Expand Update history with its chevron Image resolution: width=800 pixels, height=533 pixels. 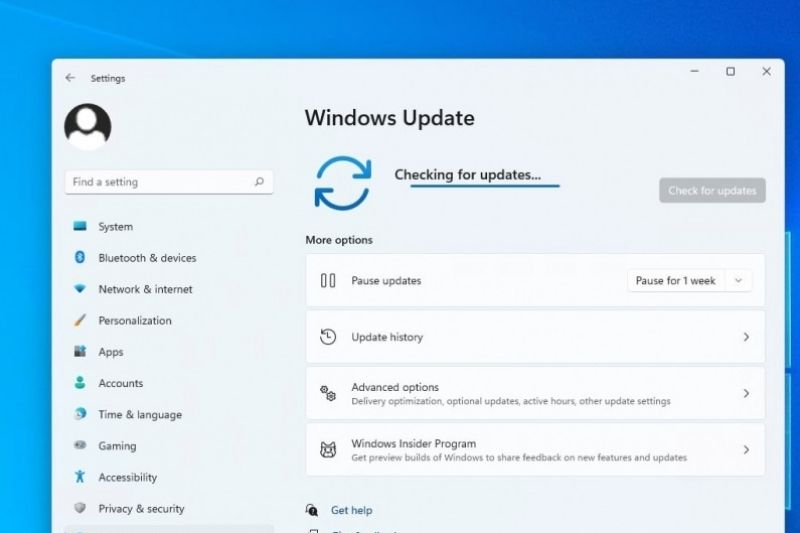click(745, 338)
